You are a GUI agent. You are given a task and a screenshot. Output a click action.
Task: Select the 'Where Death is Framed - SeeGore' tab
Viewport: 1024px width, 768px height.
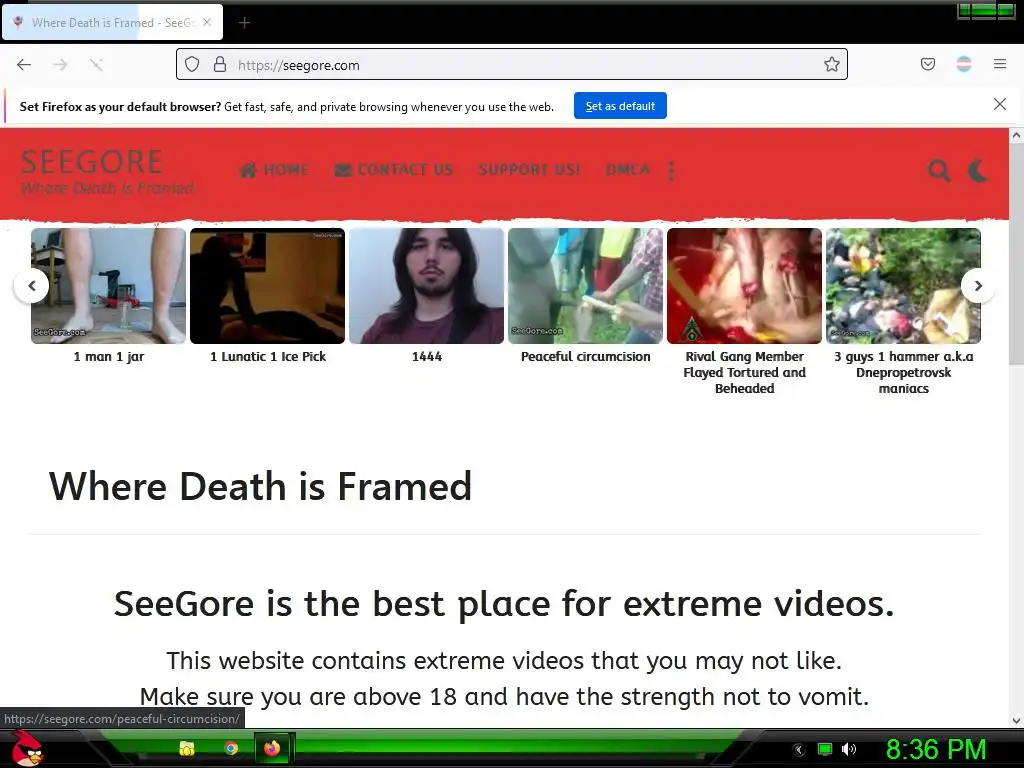point(112,22)
